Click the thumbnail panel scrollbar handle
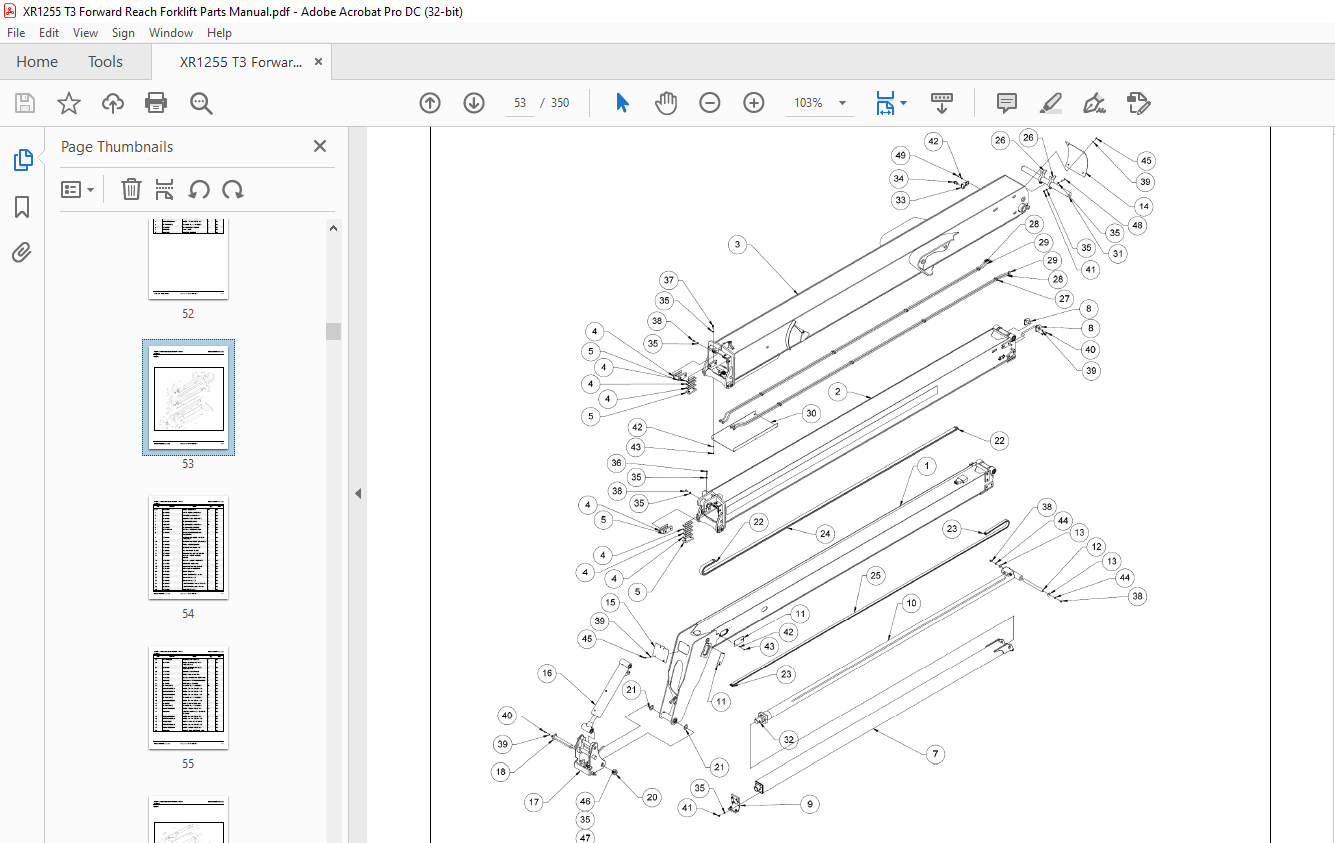Screen dimensions: 1335x843 pos(333,331)
